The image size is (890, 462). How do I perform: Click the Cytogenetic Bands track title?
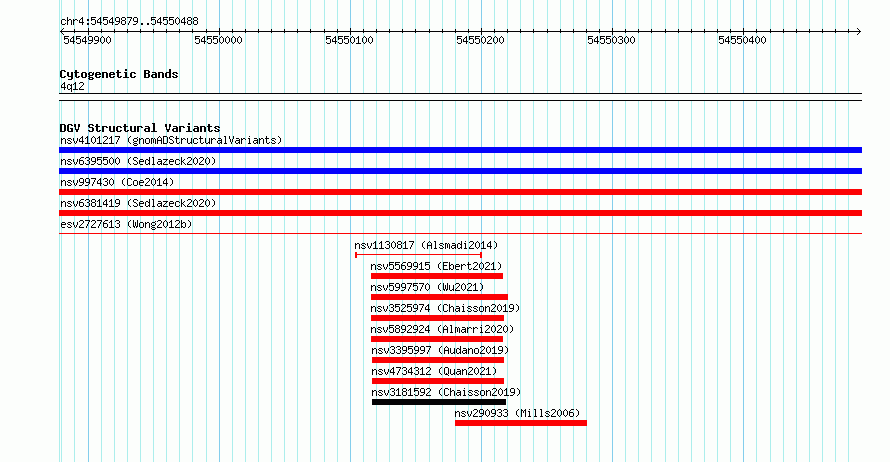pos(119,74)
